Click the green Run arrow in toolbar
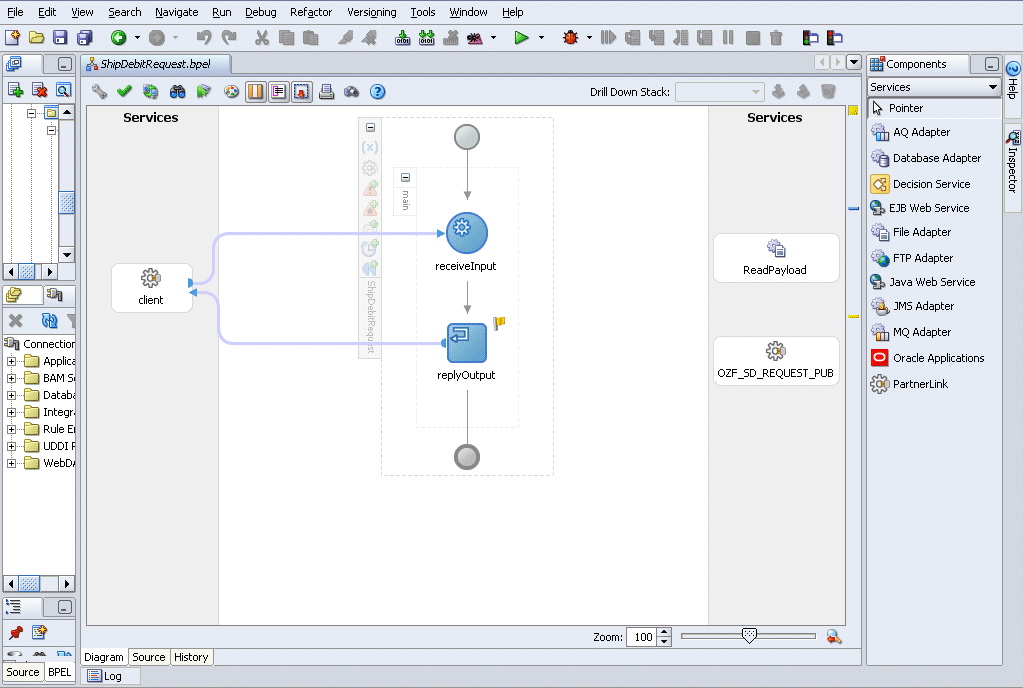Viewport: 1023px width, 688px height. point(521,38)
